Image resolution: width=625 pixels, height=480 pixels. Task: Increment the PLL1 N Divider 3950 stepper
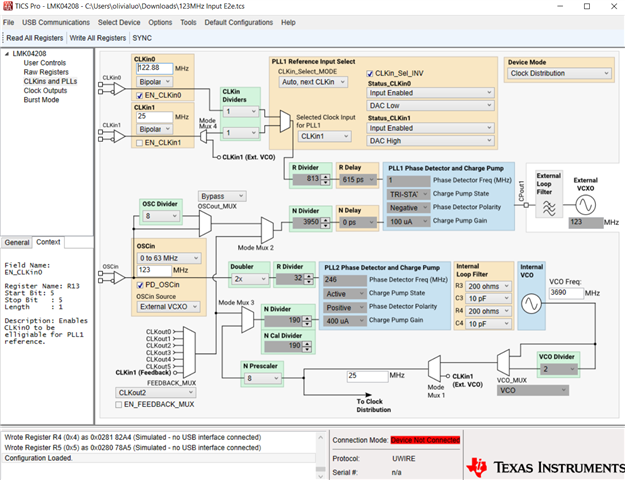[326, 220]
